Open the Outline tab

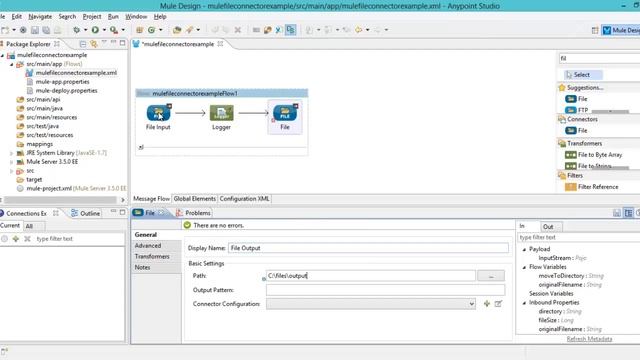tap(85, 213)
